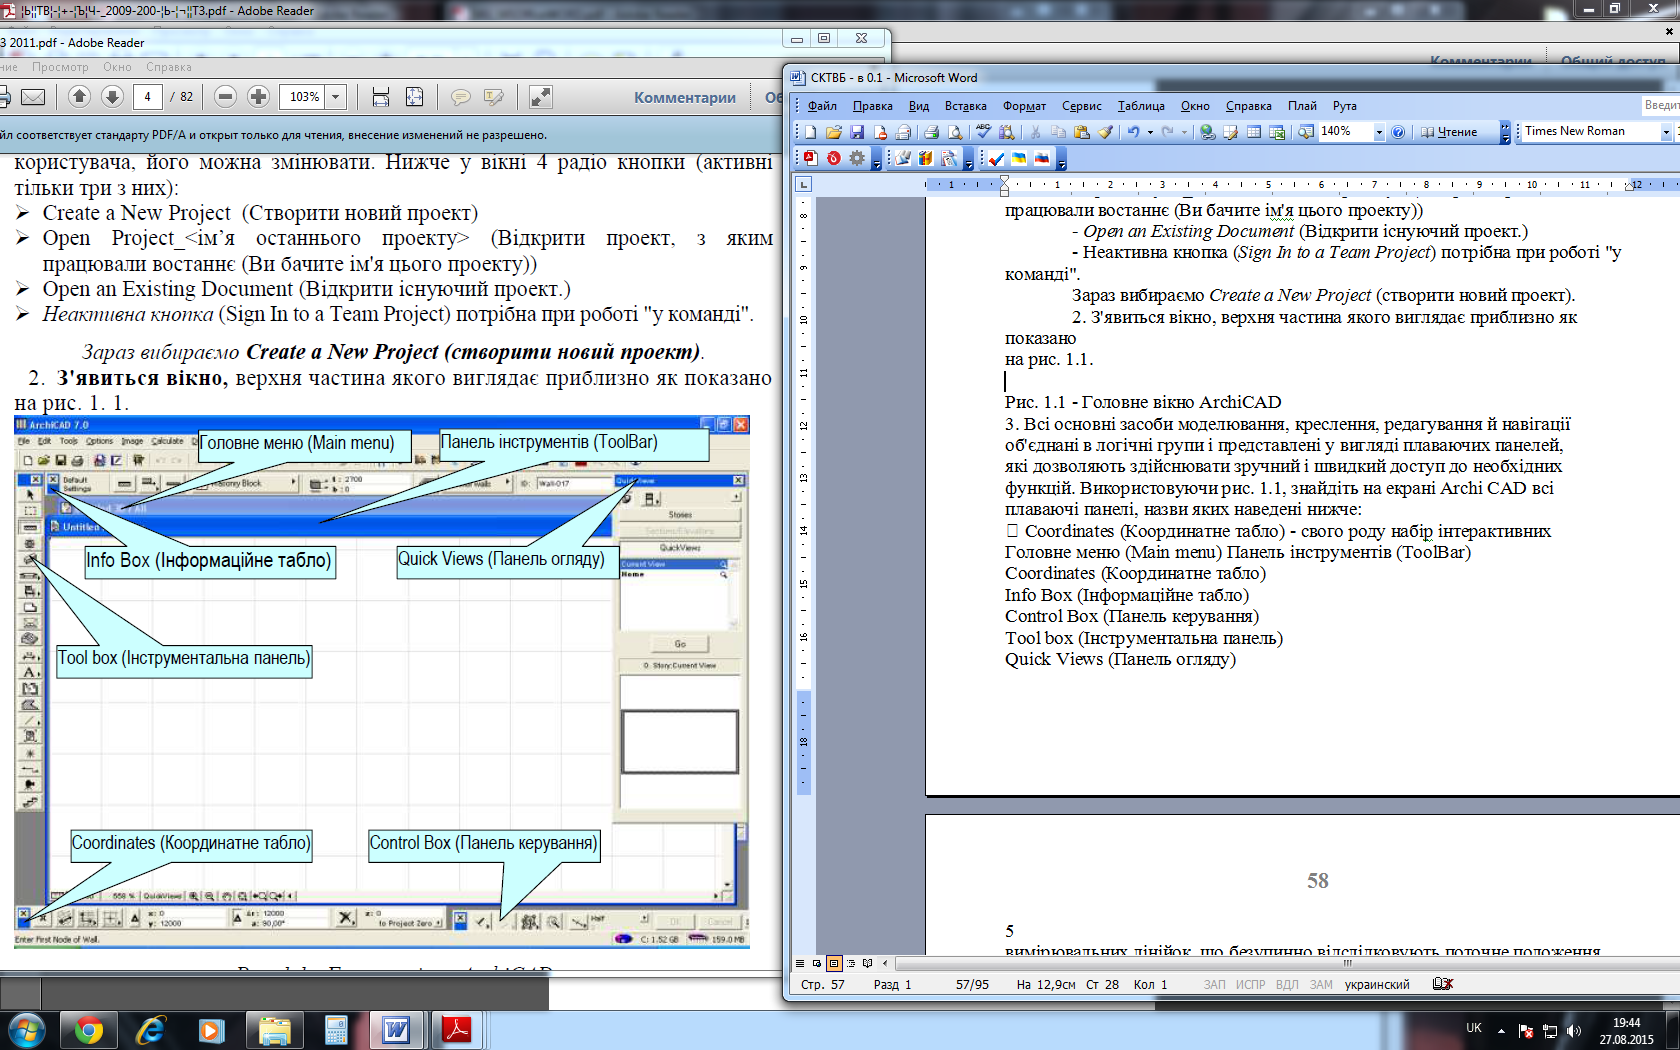Click Windows Start button
The height and width of the screenshot is (1050, 1680).
point(26,1030)
